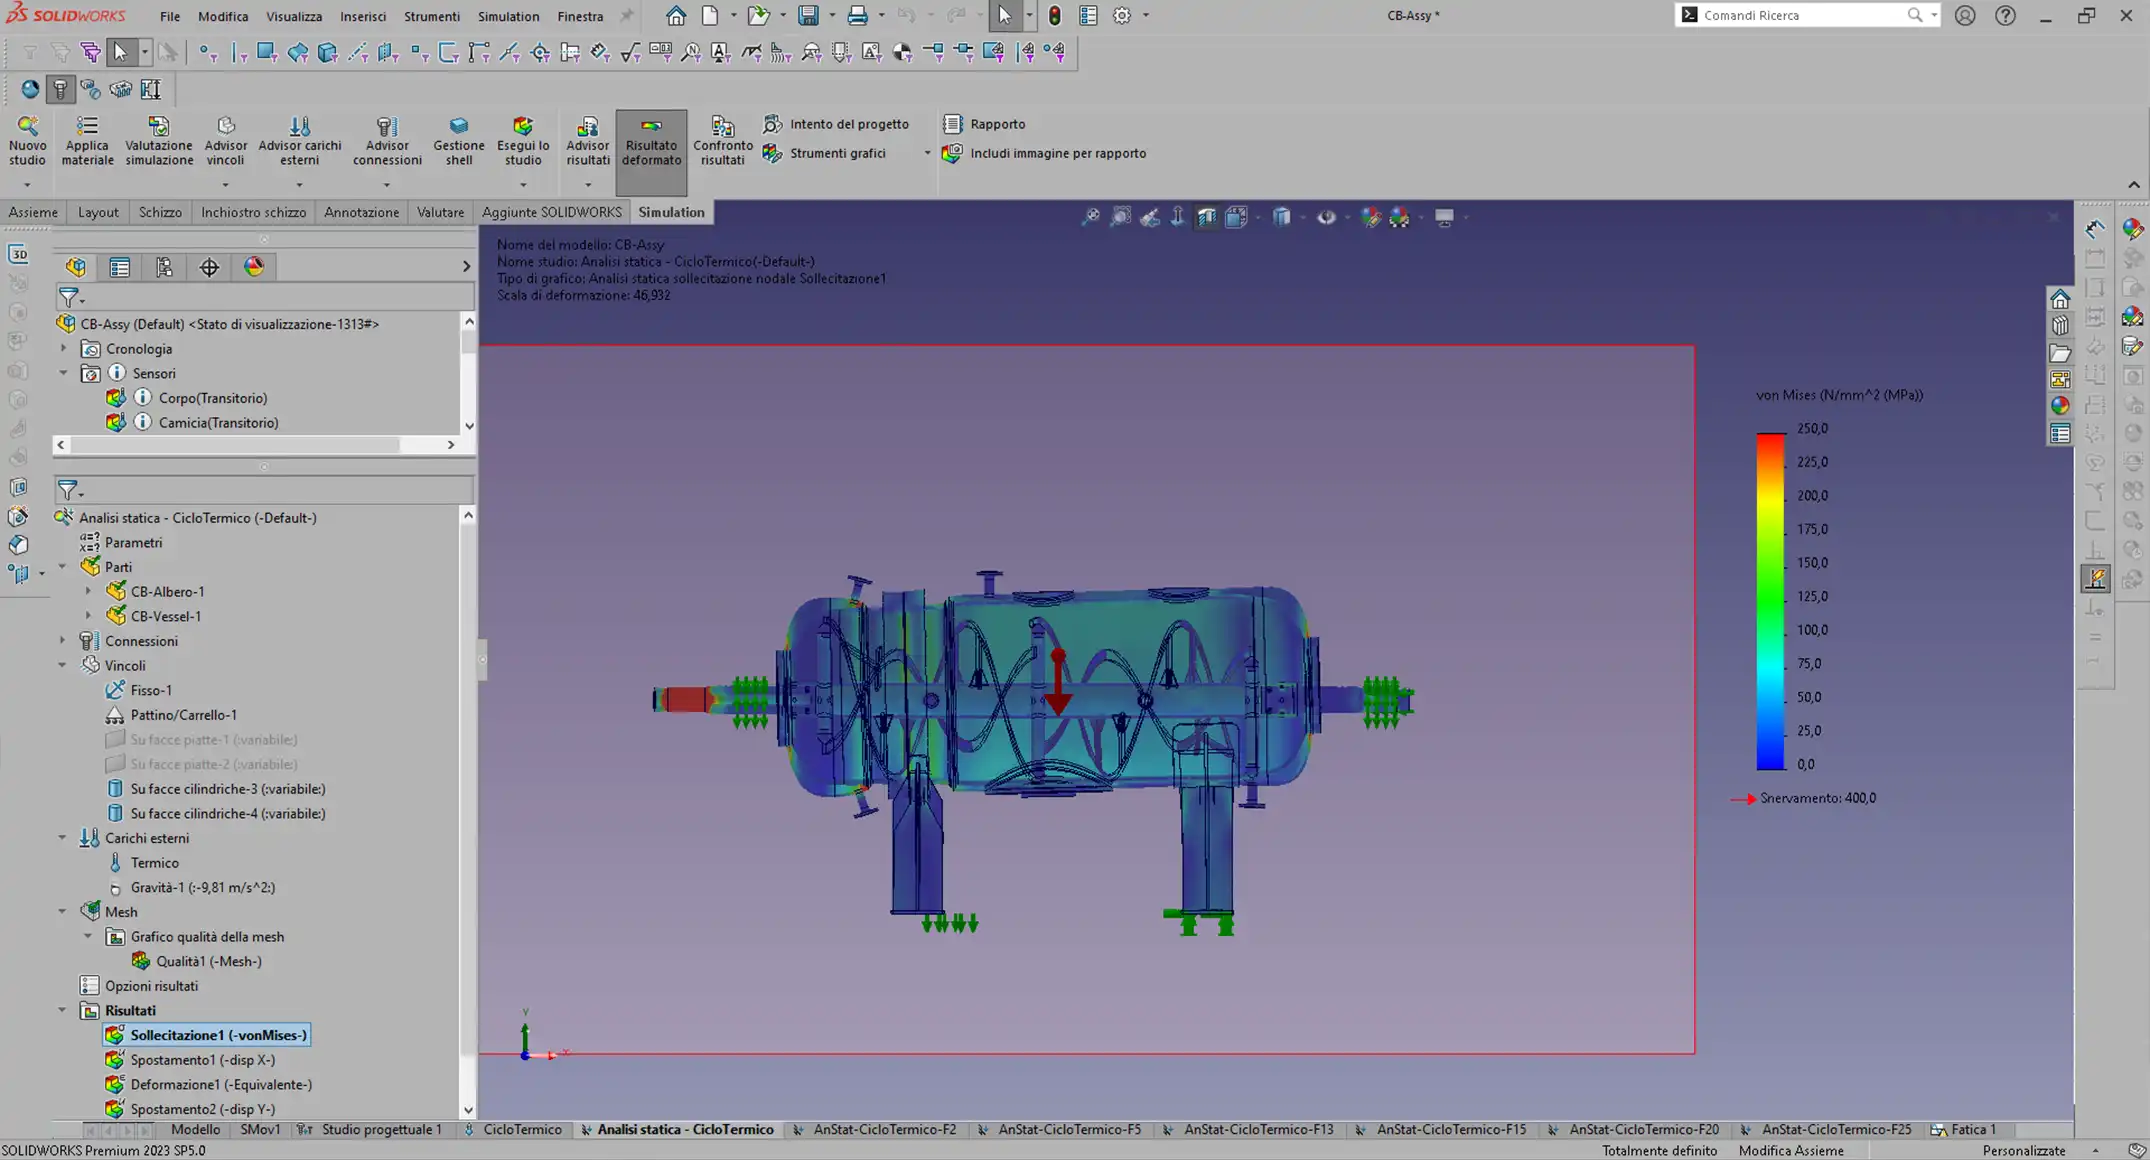The height and width of the screenshot is (1160, 2150).
Task: Open Advisor vincoli tool
Action: point(225,139)
